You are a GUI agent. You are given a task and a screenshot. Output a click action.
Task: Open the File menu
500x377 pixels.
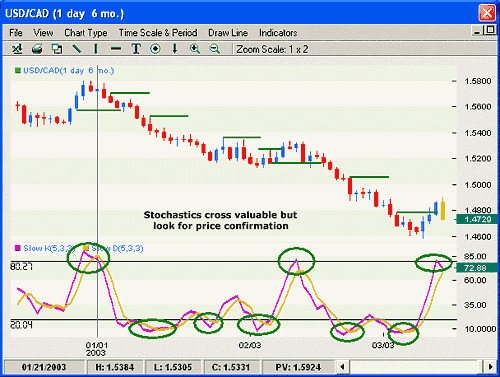click(16, 33)
